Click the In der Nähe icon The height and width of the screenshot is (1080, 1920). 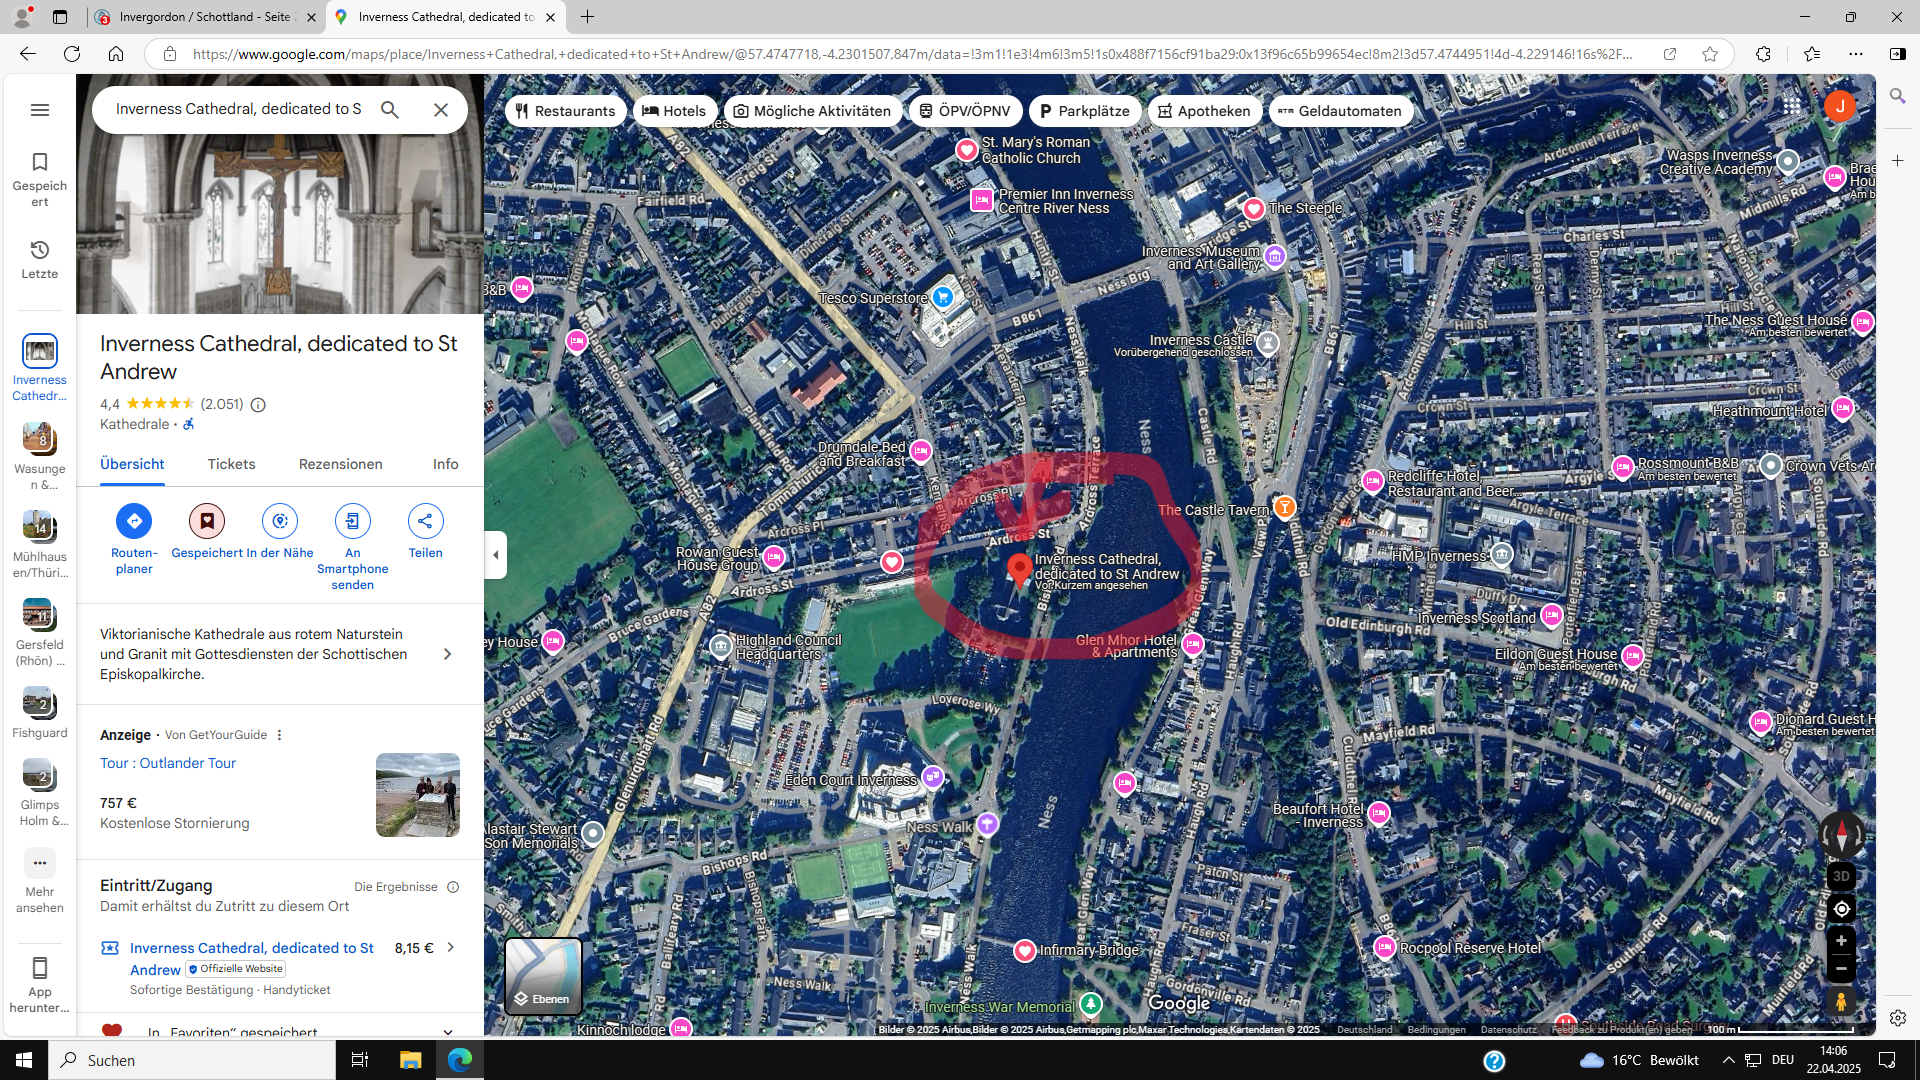[280, 521]
